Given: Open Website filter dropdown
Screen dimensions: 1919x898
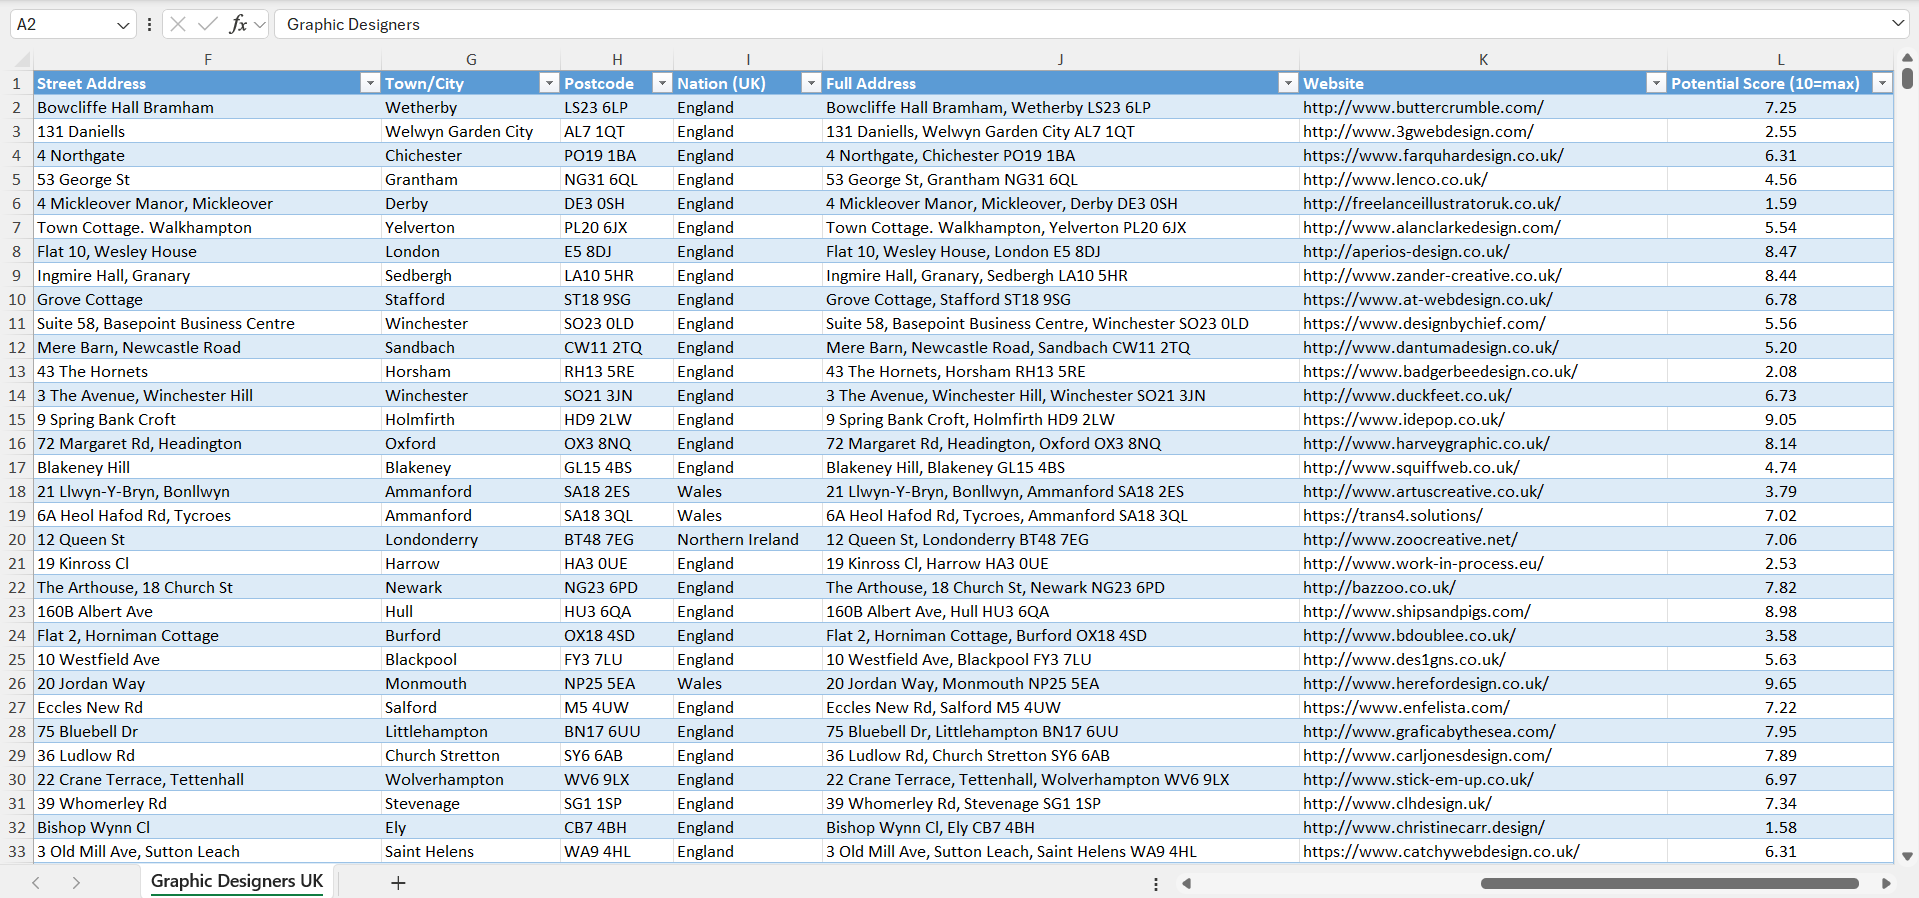Looking at the screenshot, I should point(1656,83).
